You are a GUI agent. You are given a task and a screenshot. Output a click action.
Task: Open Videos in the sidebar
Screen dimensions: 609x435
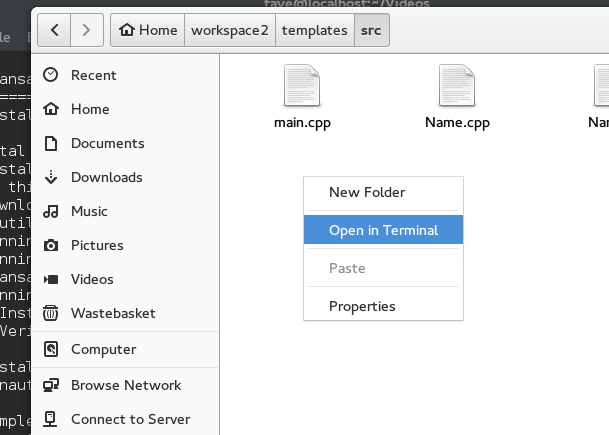[125, 279]
